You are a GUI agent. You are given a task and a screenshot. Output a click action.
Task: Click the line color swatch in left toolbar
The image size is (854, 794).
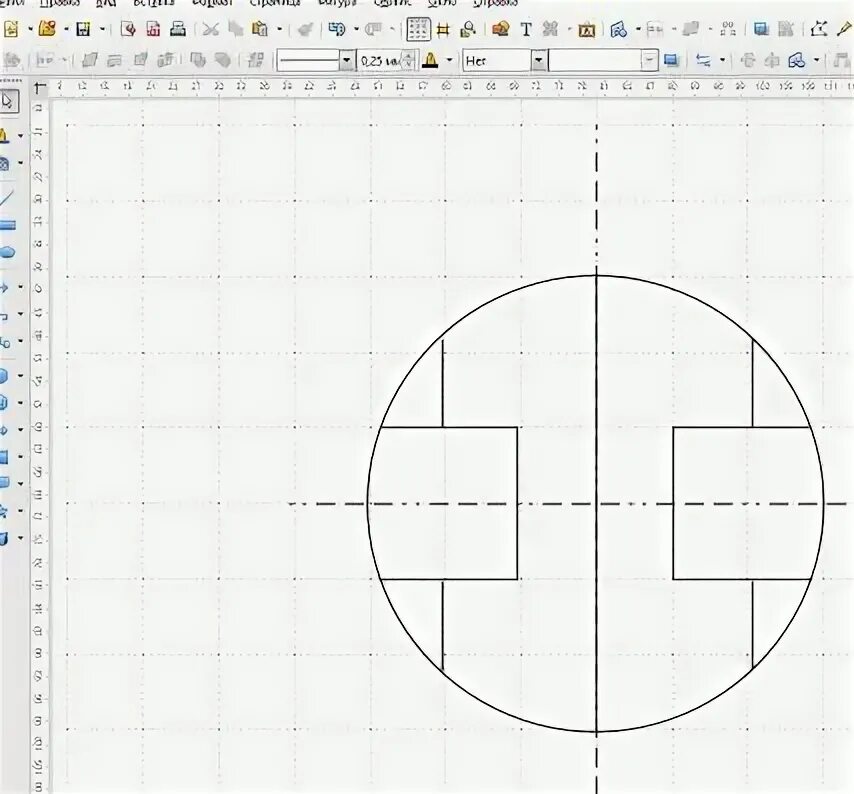click(x=4, y=135)
